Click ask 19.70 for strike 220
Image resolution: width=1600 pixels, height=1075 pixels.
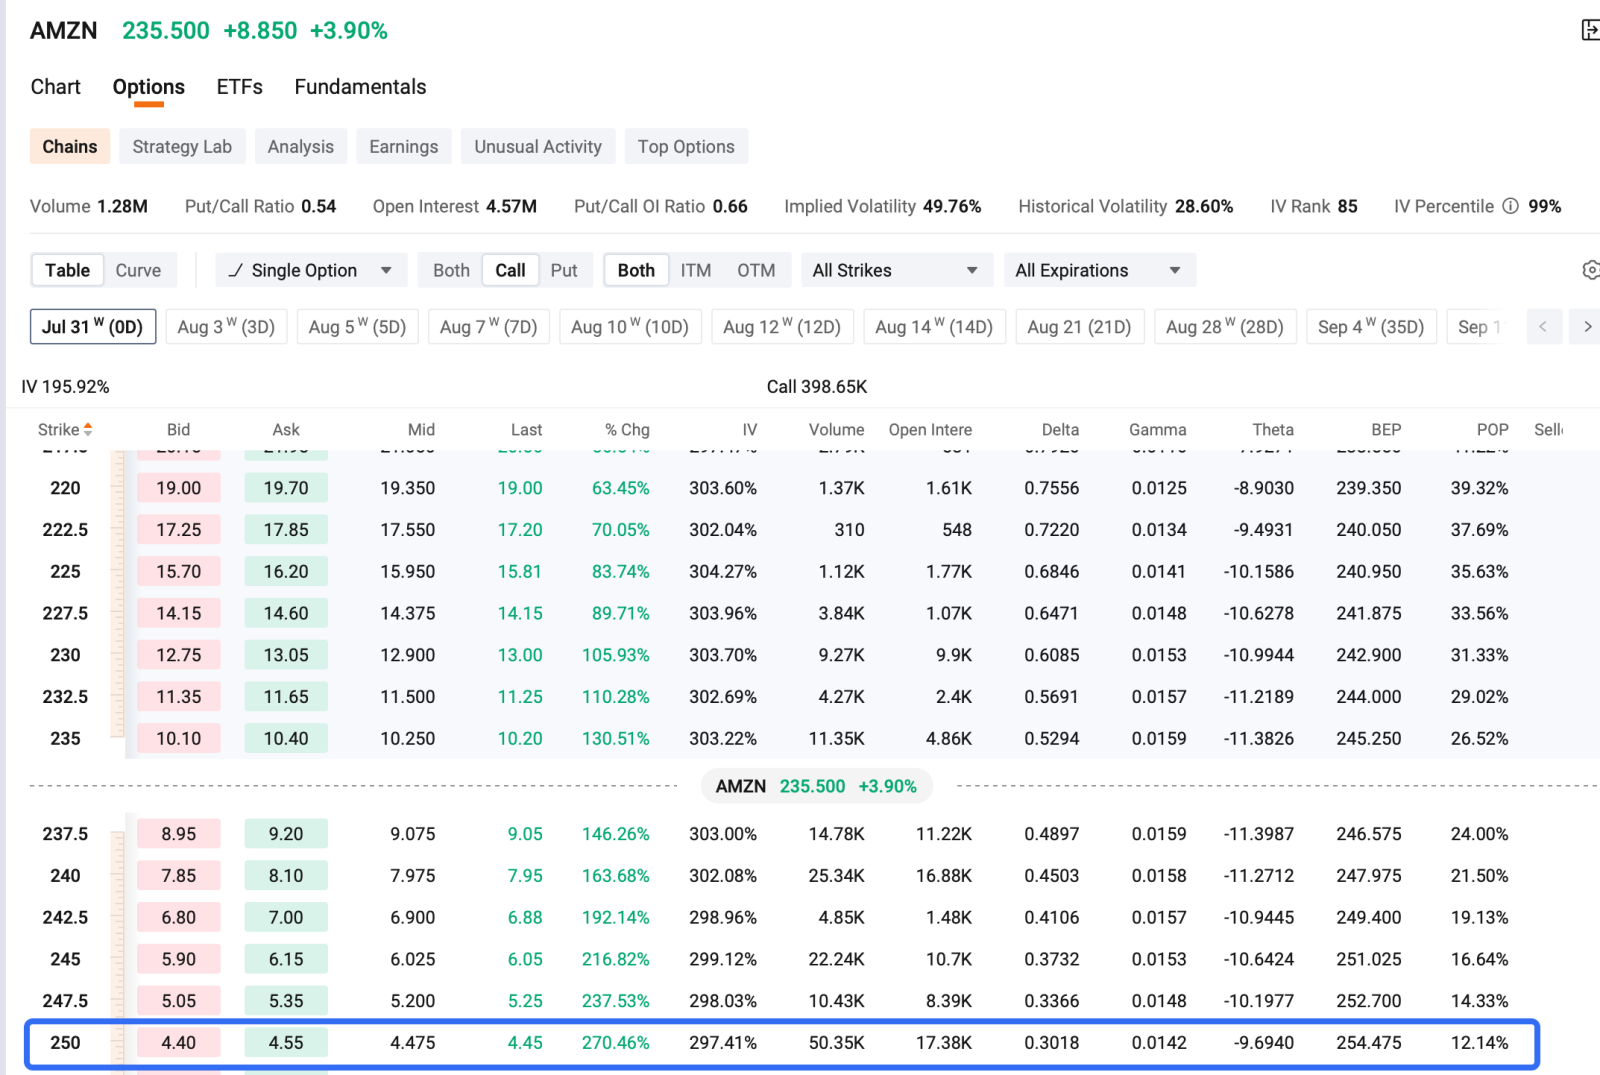click(x=286, y=488)
